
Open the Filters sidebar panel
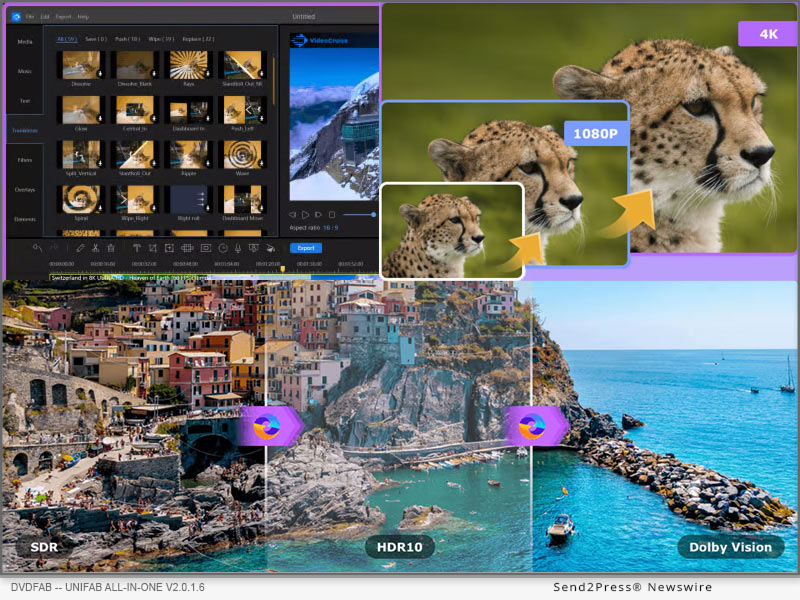tap(24, 160)
